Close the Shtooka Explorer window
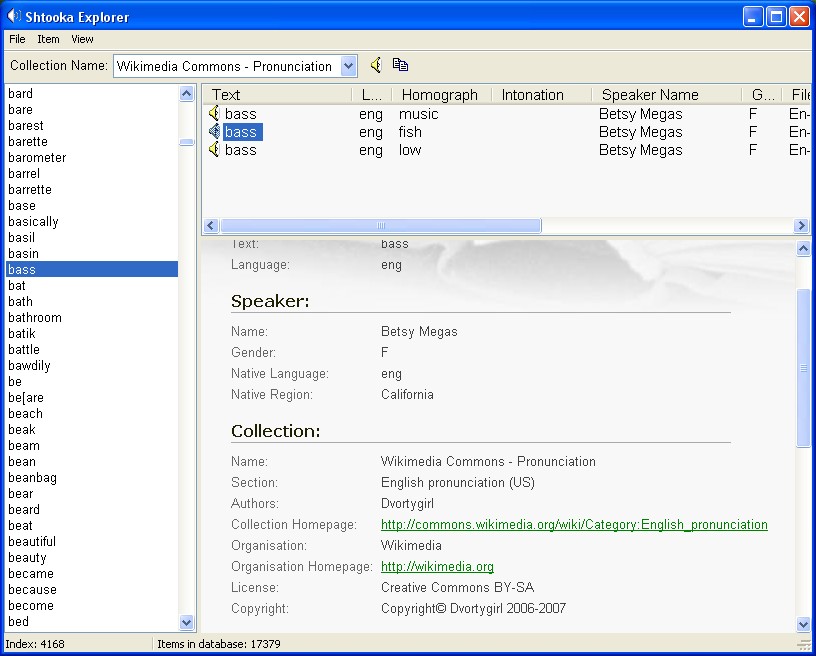Screen dimensions: 816x656 799,17
